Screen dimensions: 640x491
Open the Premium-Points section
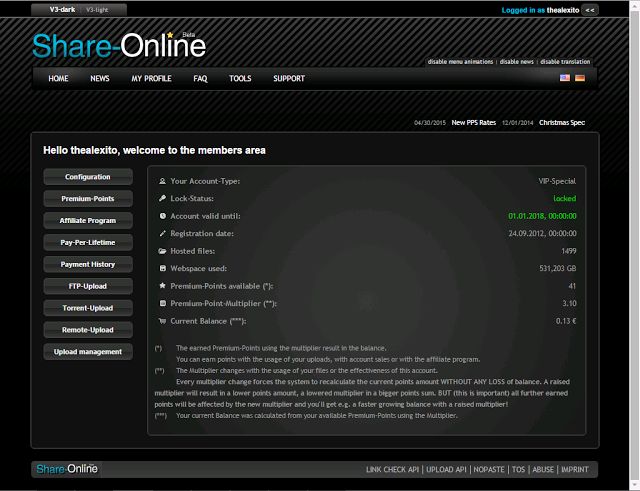point(88,199)
